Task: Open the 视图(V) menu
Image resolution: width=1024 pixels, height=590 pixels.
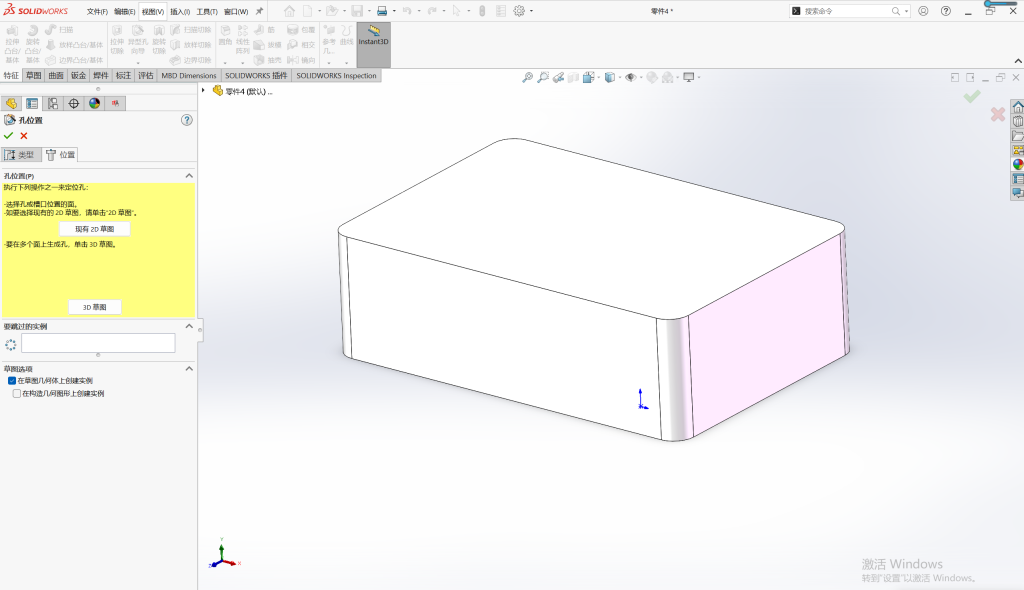Action: point(153,11)
